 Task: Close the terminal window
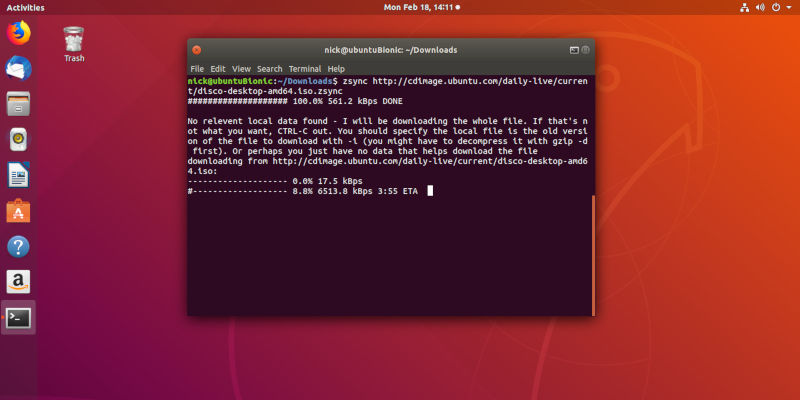(196, 50)
